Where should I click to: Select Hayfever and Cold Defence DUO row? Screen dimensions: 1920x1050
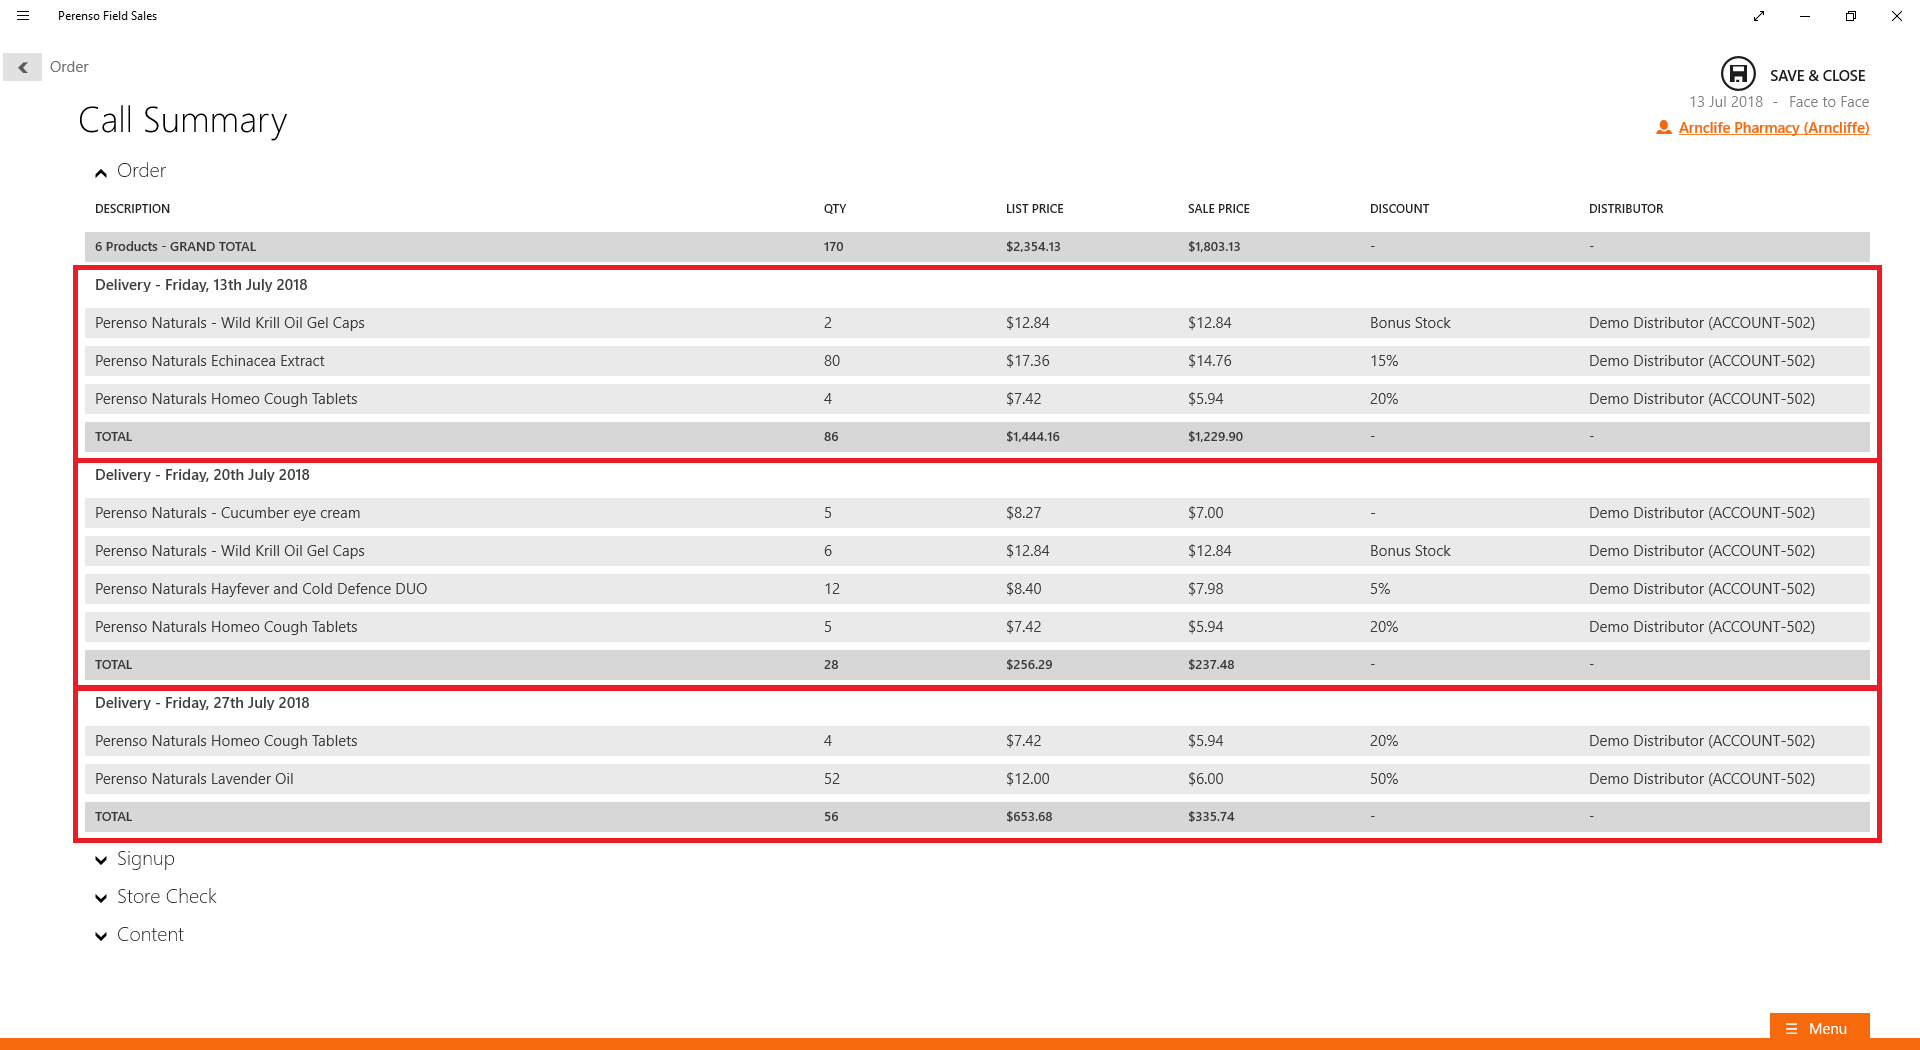coord(977,589)
